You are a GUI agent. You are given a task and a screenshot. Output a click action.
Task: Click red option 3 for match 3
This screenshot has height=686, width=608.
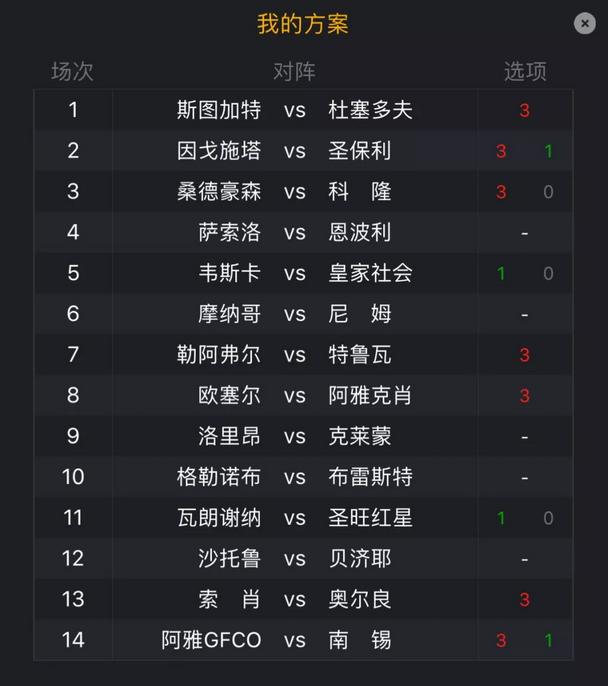click(501, 192)
